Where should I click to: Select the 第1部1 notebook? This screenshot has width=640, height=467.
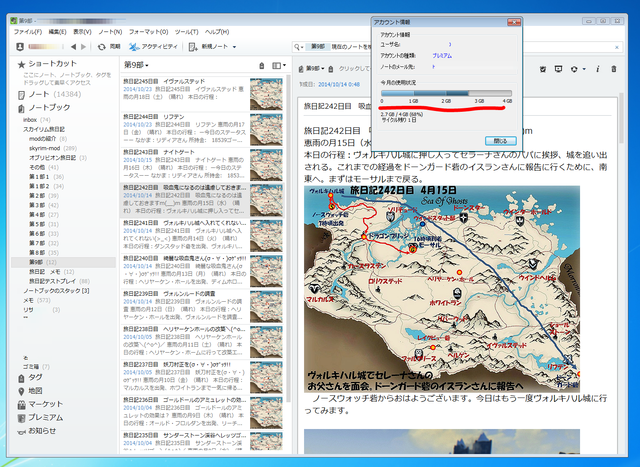click(x=46, y=177)
